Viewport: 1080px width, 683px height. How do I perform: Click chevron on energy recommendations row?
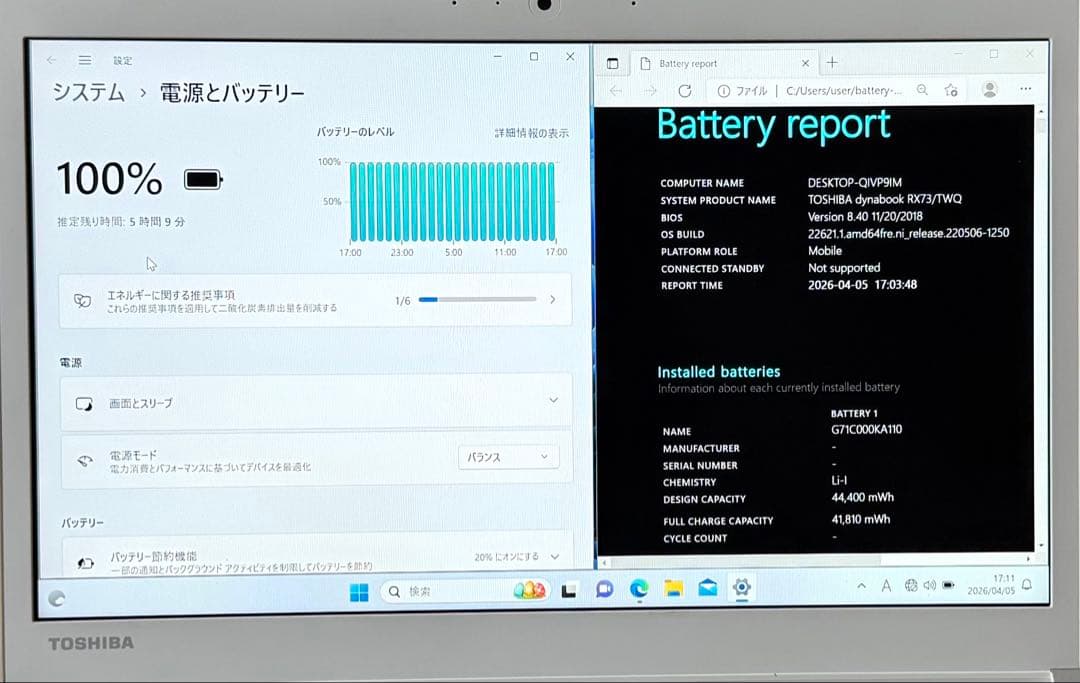point(552,300)
